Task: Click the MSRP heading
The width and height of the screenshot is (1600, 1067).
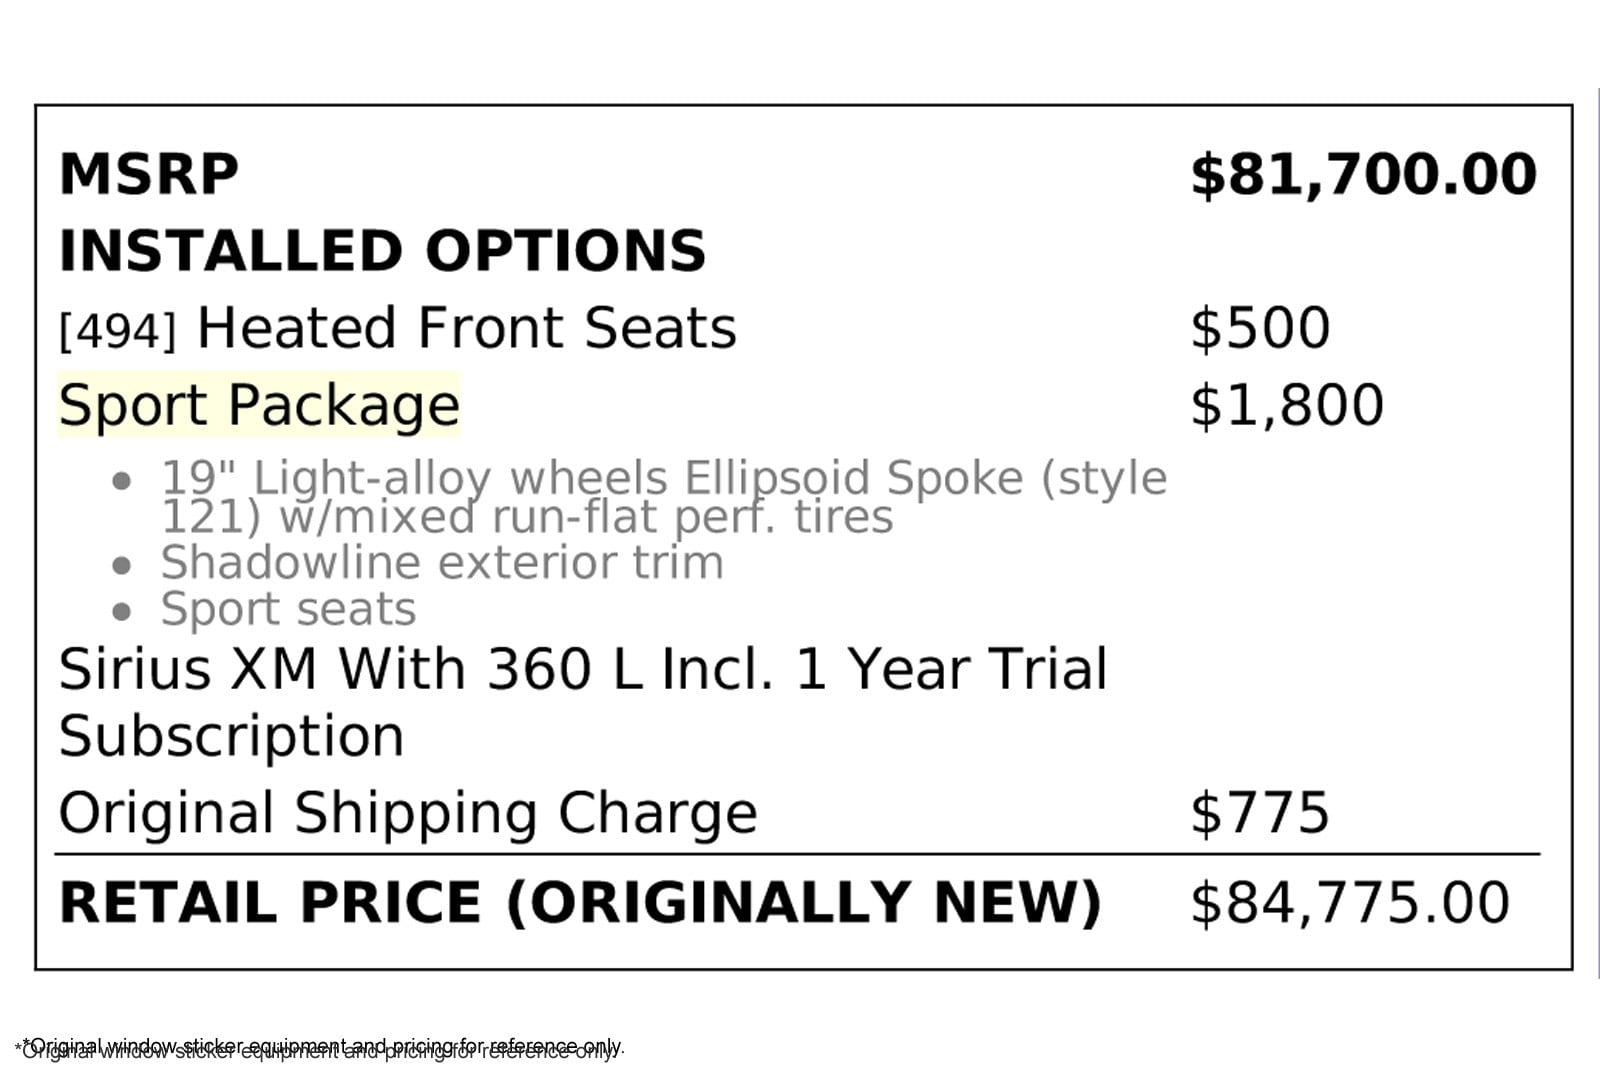Action: [x=149, y=174]
